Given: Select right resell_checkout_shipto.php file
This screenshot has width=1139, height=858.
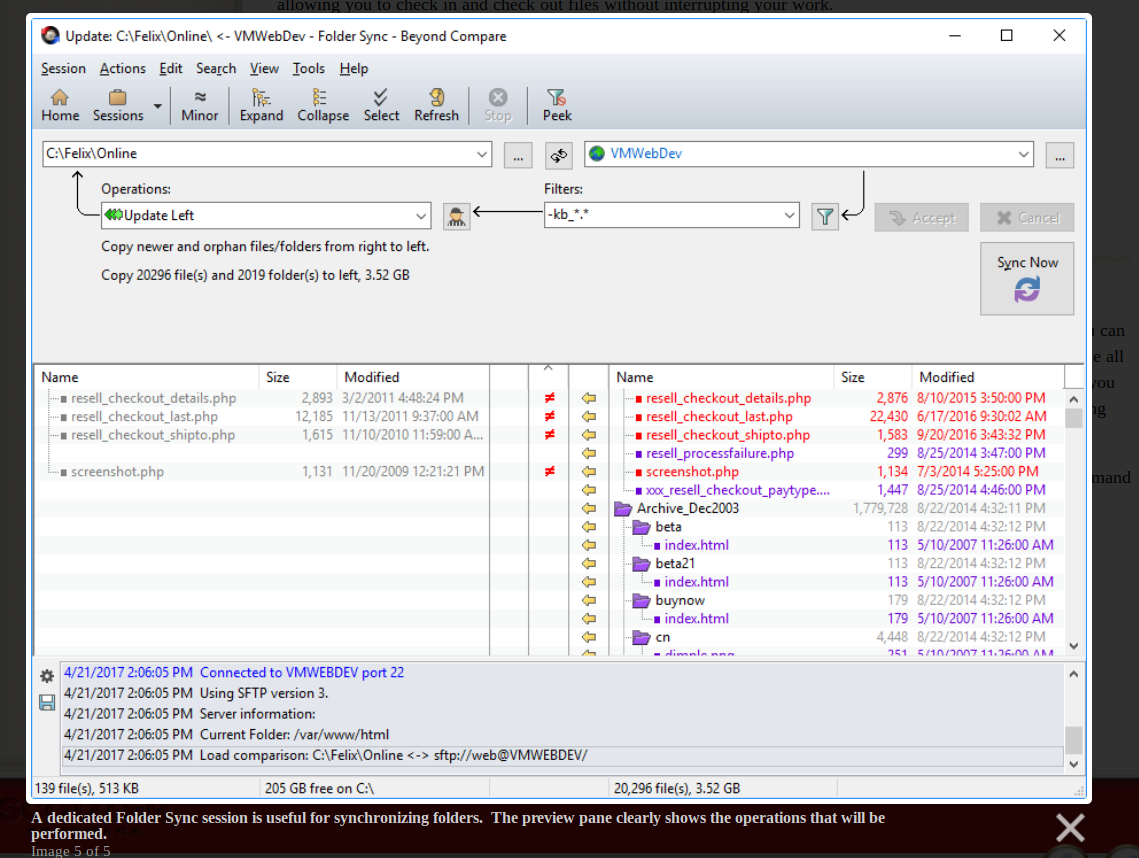Looking at the screenshot, I should pos(728,435).
